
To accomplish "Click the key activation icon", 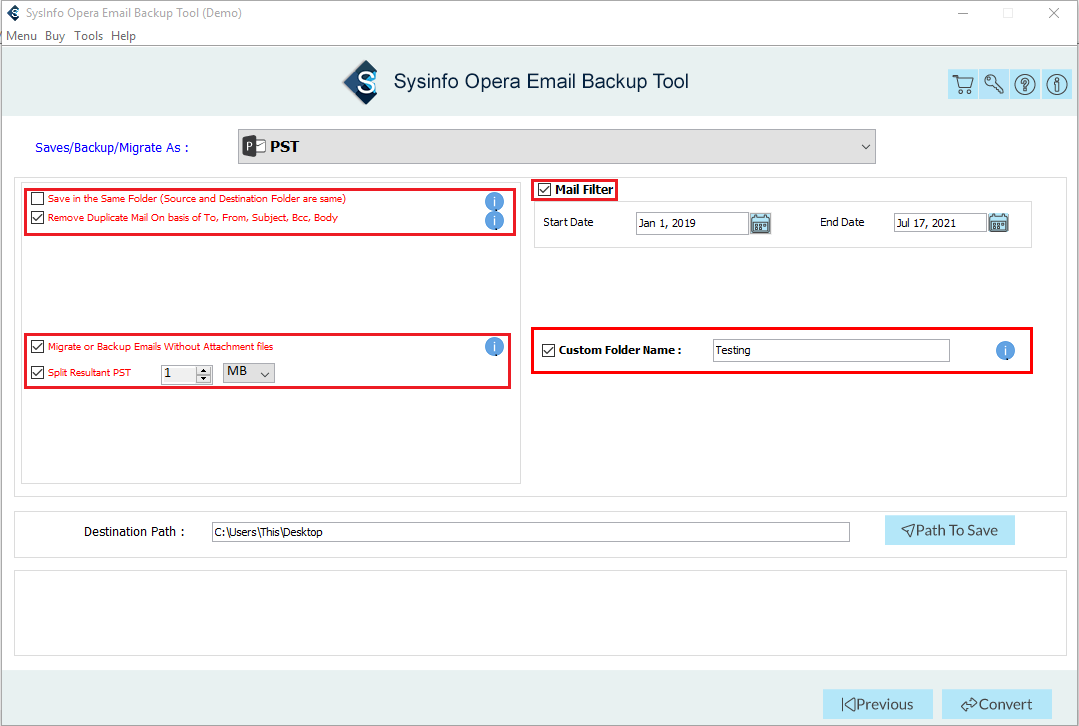I will click(994, 84).
